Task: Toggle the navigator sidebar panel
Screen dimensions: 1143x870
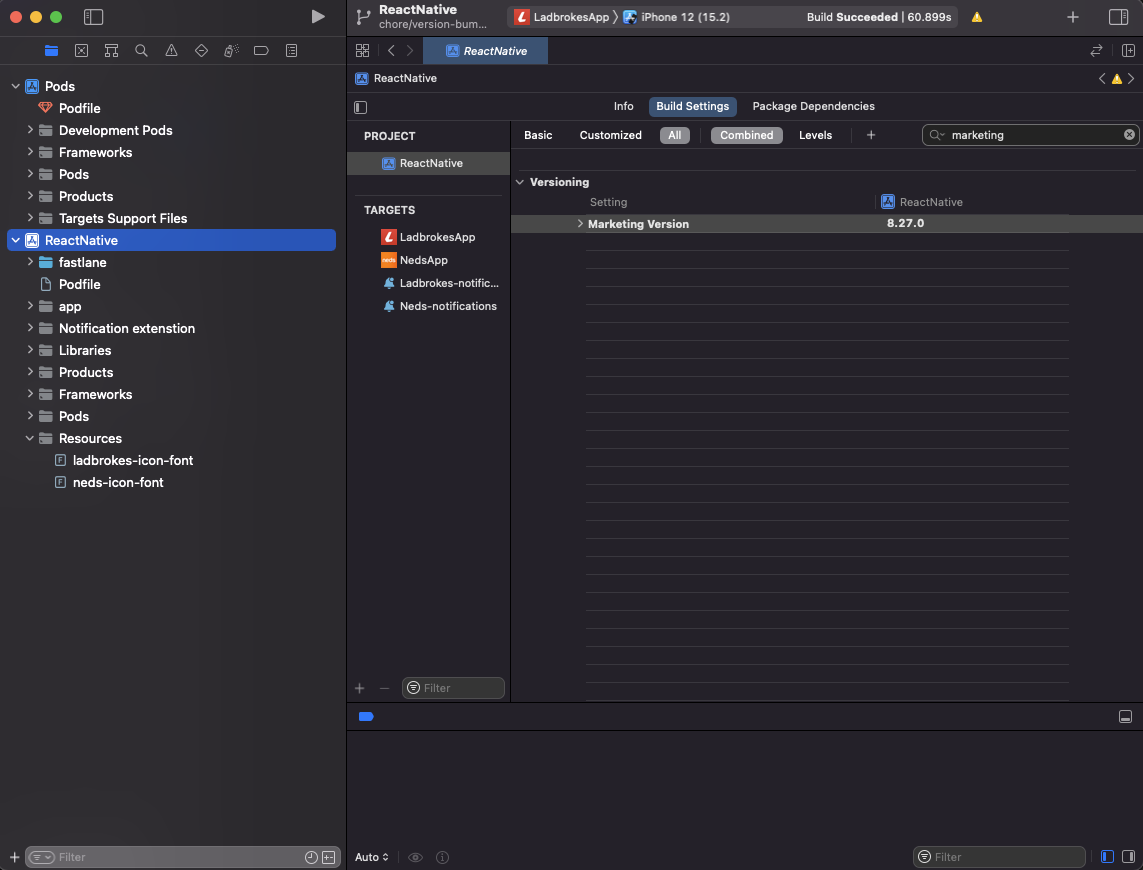Action: pos(93,17)
